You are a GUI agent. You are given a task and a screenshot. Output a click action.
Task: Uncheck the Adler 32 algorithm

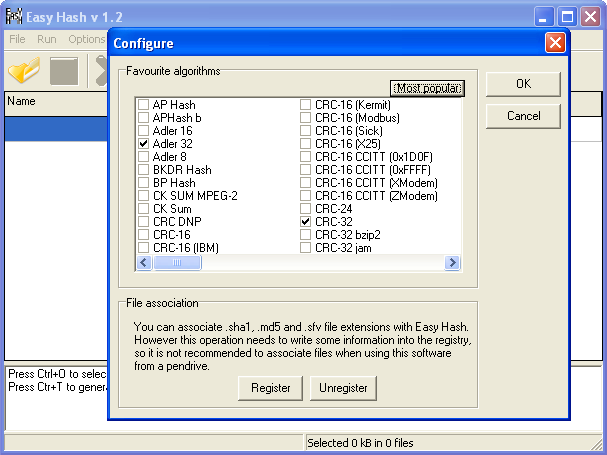[x=144, y=144]
